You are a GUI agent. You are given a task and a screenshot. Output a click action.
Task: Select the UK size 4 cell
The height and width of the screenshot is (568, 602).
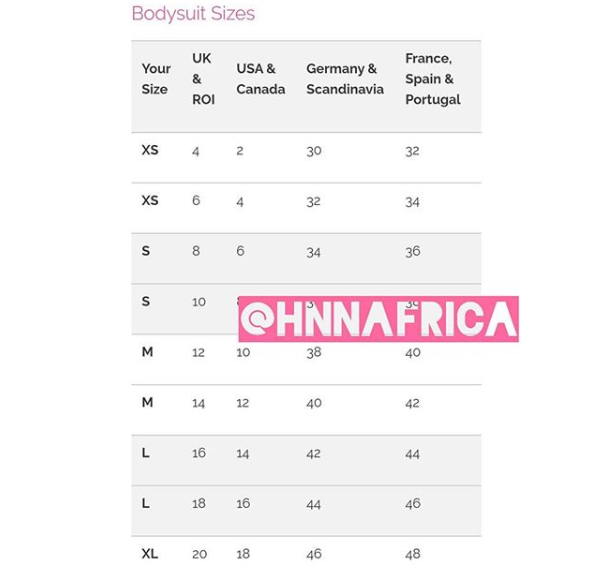tap(196, 150)
